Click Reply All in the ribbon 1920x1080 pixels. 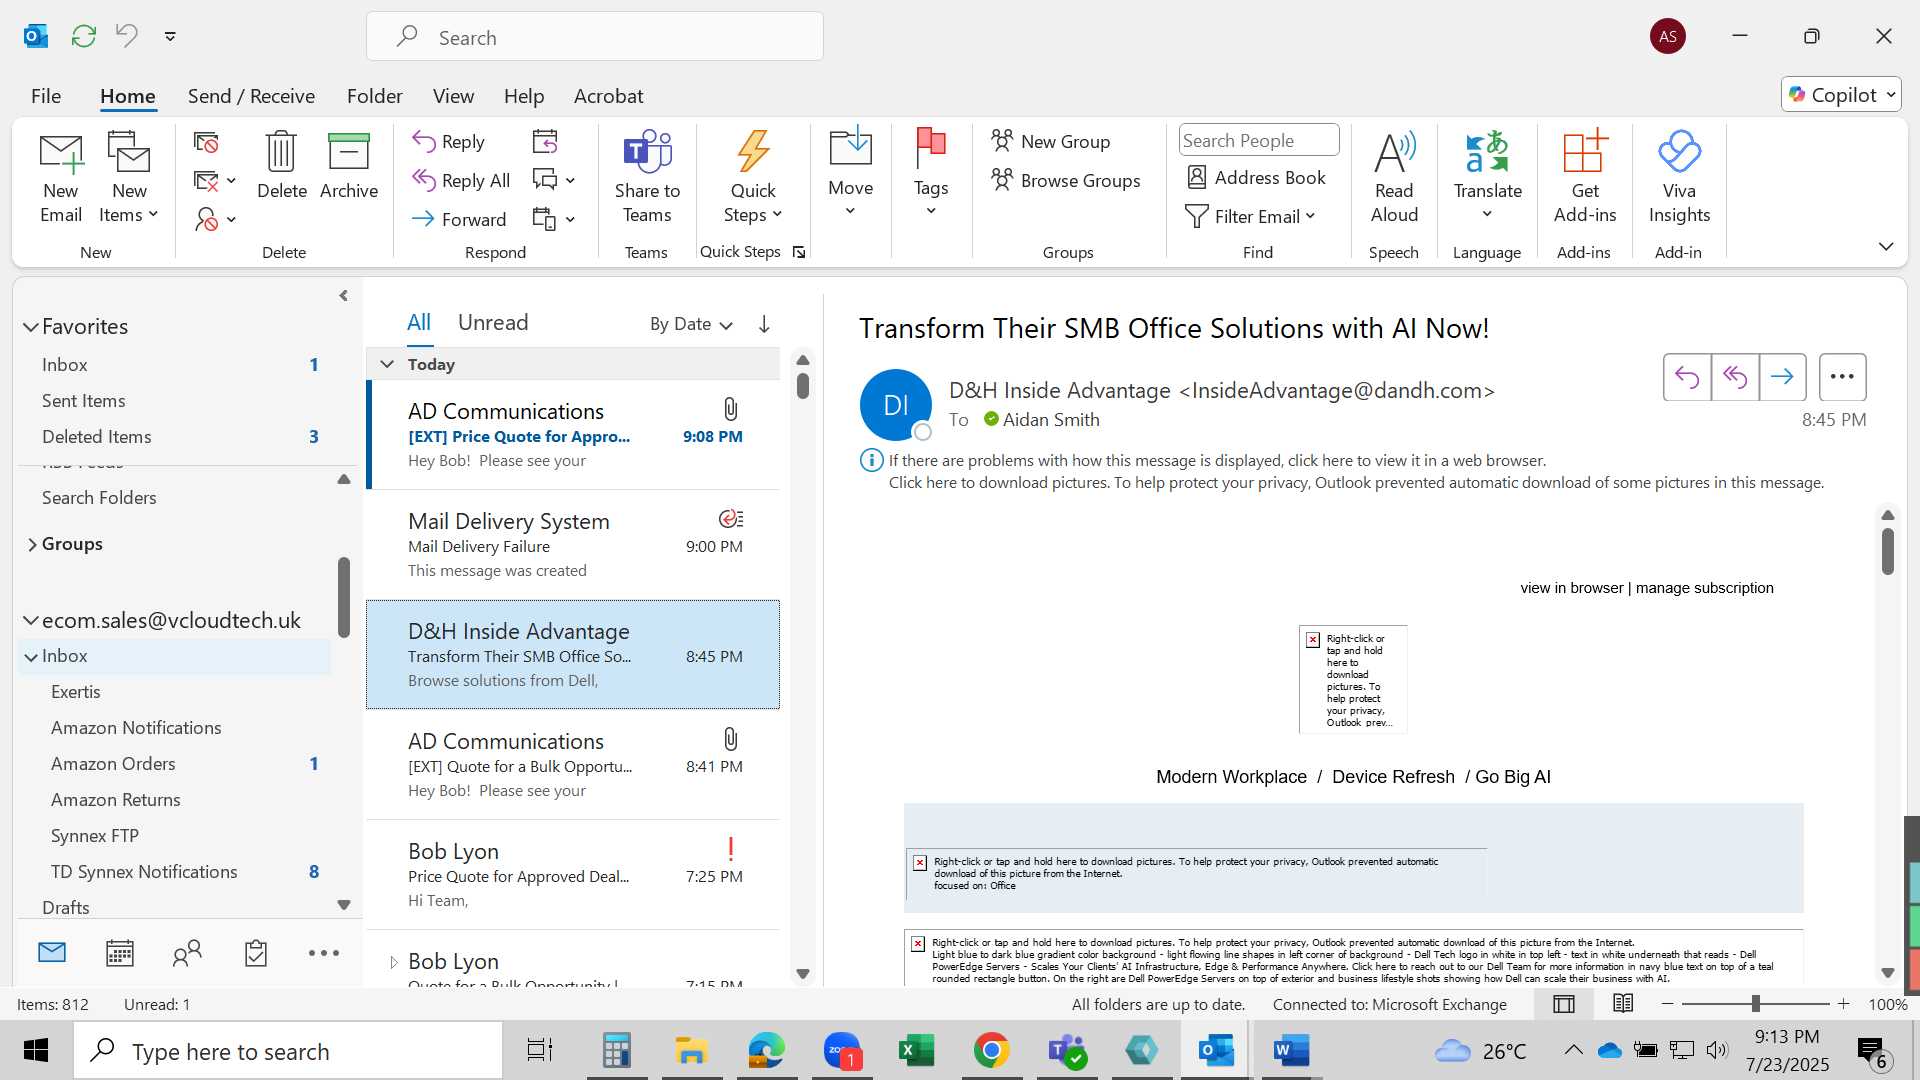pos(461,181)
